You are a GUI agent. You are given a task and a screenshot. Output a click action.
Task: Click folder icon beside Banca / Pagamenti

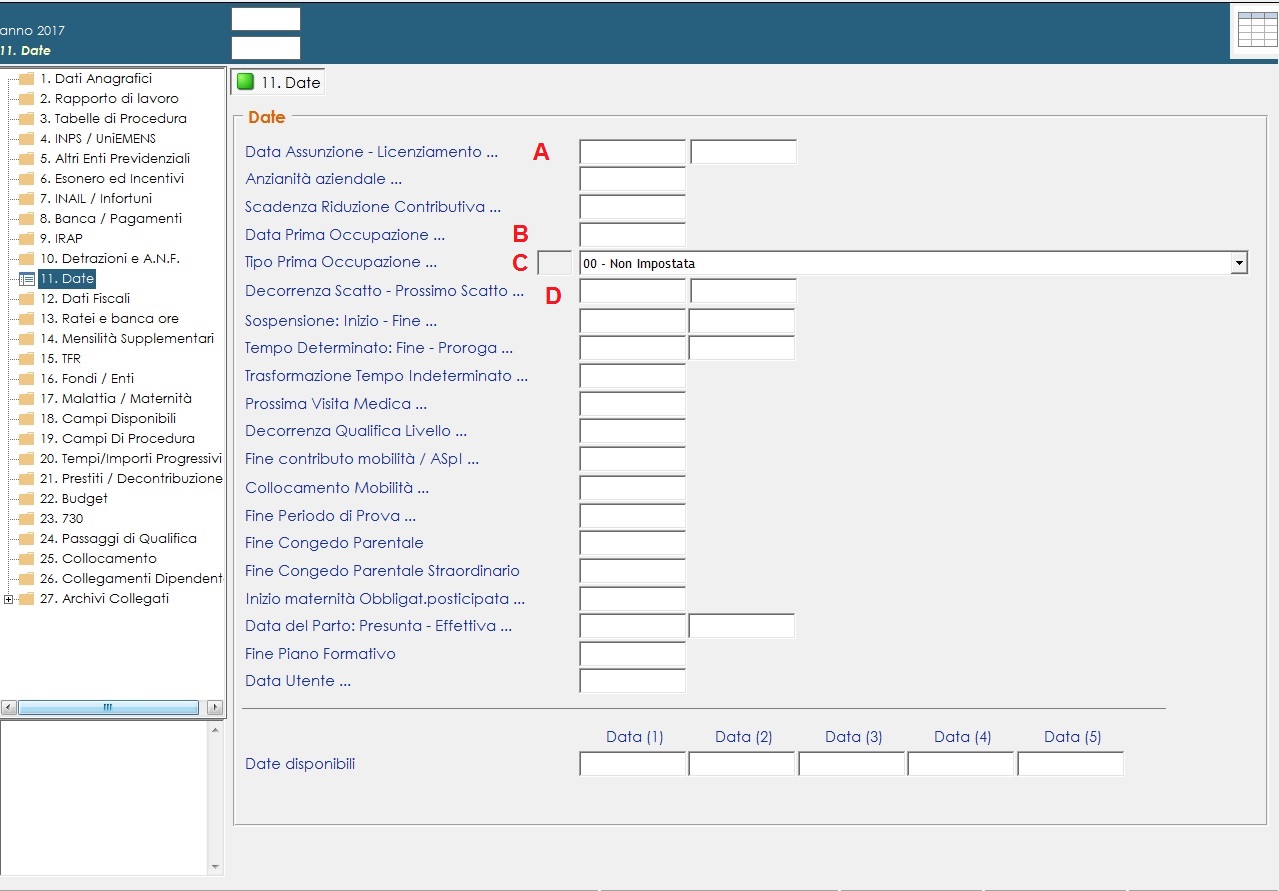coord(26,219)
